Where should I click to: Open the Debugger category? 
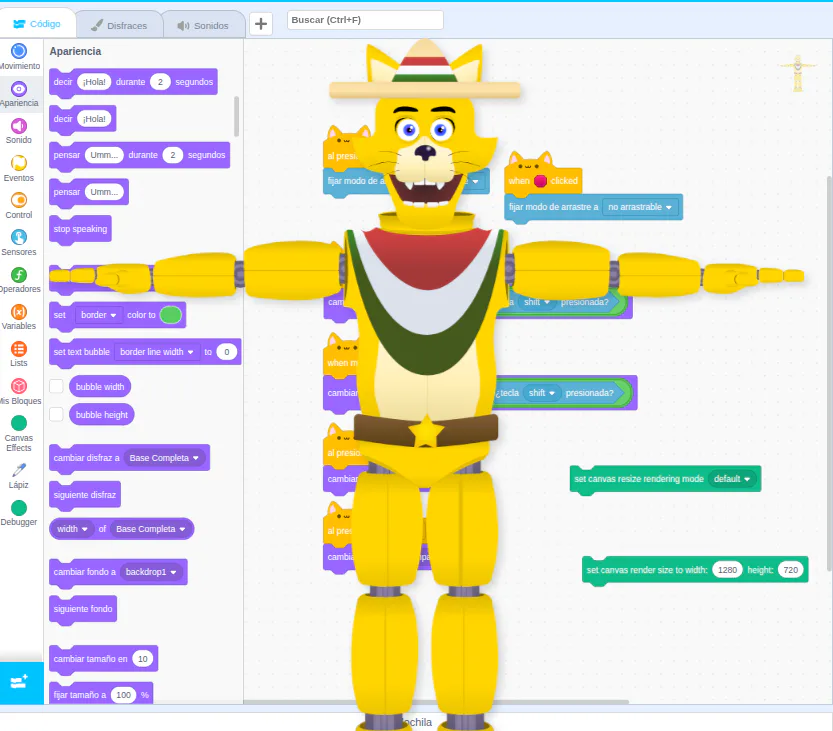pyautogui.click(x=19, y=513)
